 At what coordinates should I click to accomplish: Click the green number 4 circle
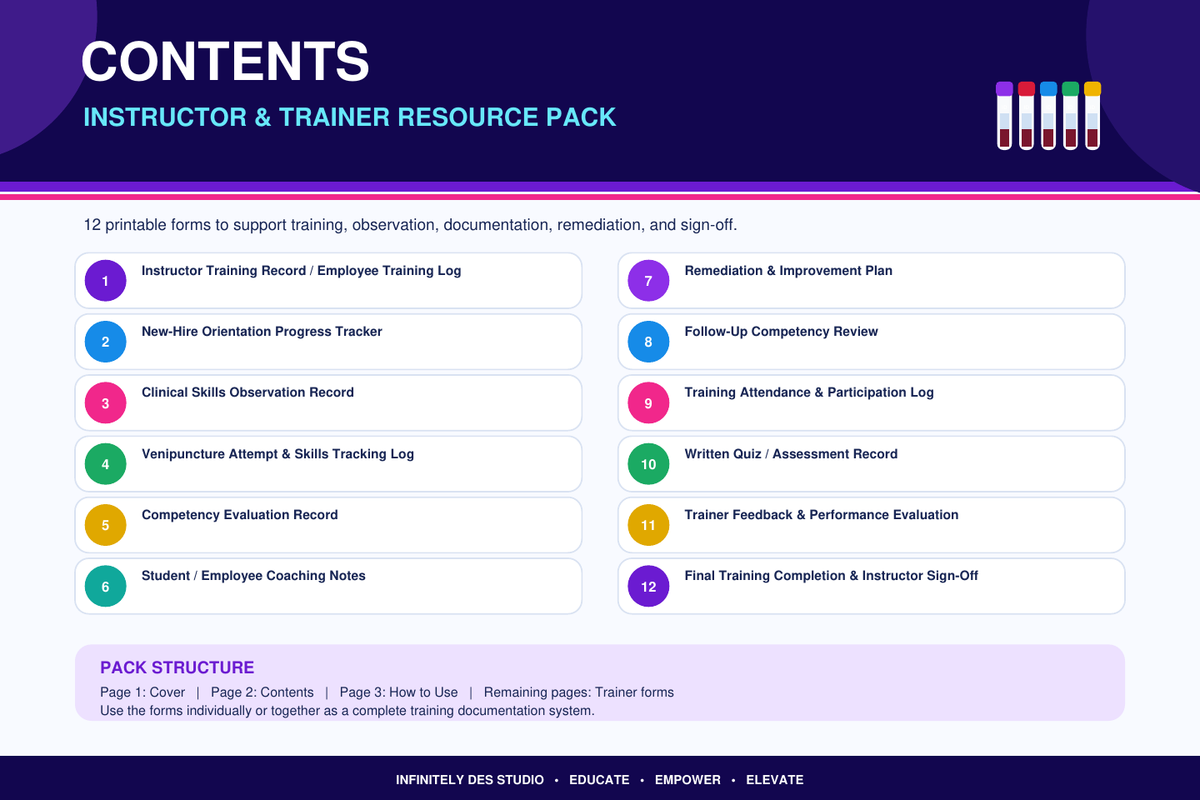tap(105, 464)
